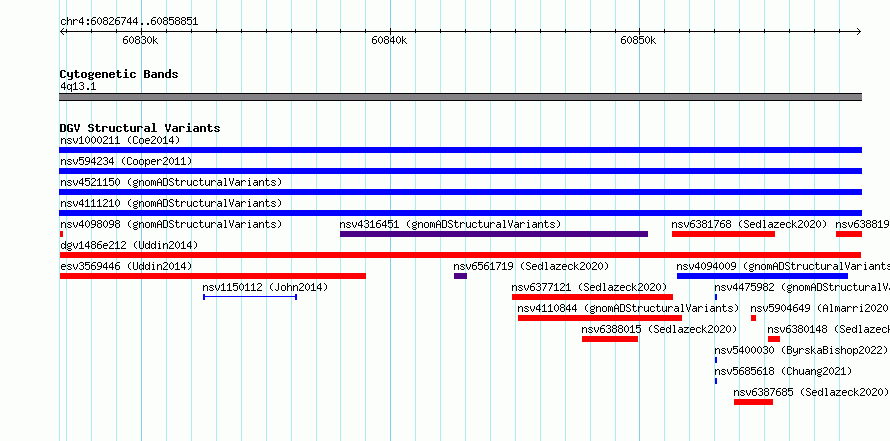Click the DGV Structural Variants track title
The image size is (890, 441).
140,128
